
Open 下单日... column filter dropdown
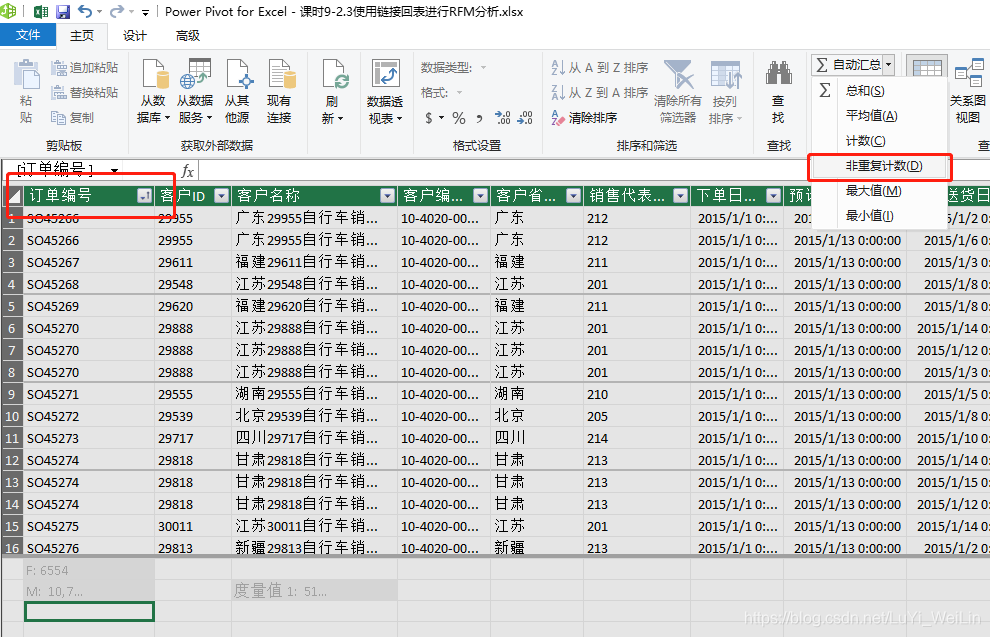(x=773, y=196)
